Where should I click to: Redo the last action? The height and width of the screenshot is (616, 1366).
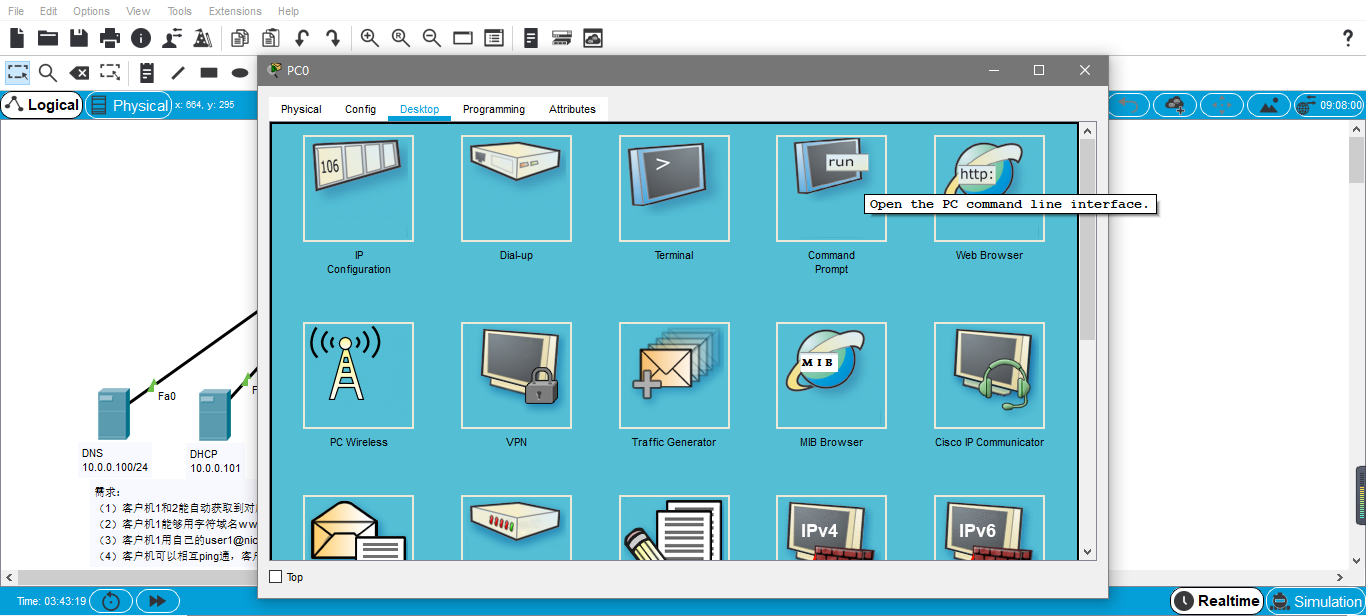click(x=333, y=38)
